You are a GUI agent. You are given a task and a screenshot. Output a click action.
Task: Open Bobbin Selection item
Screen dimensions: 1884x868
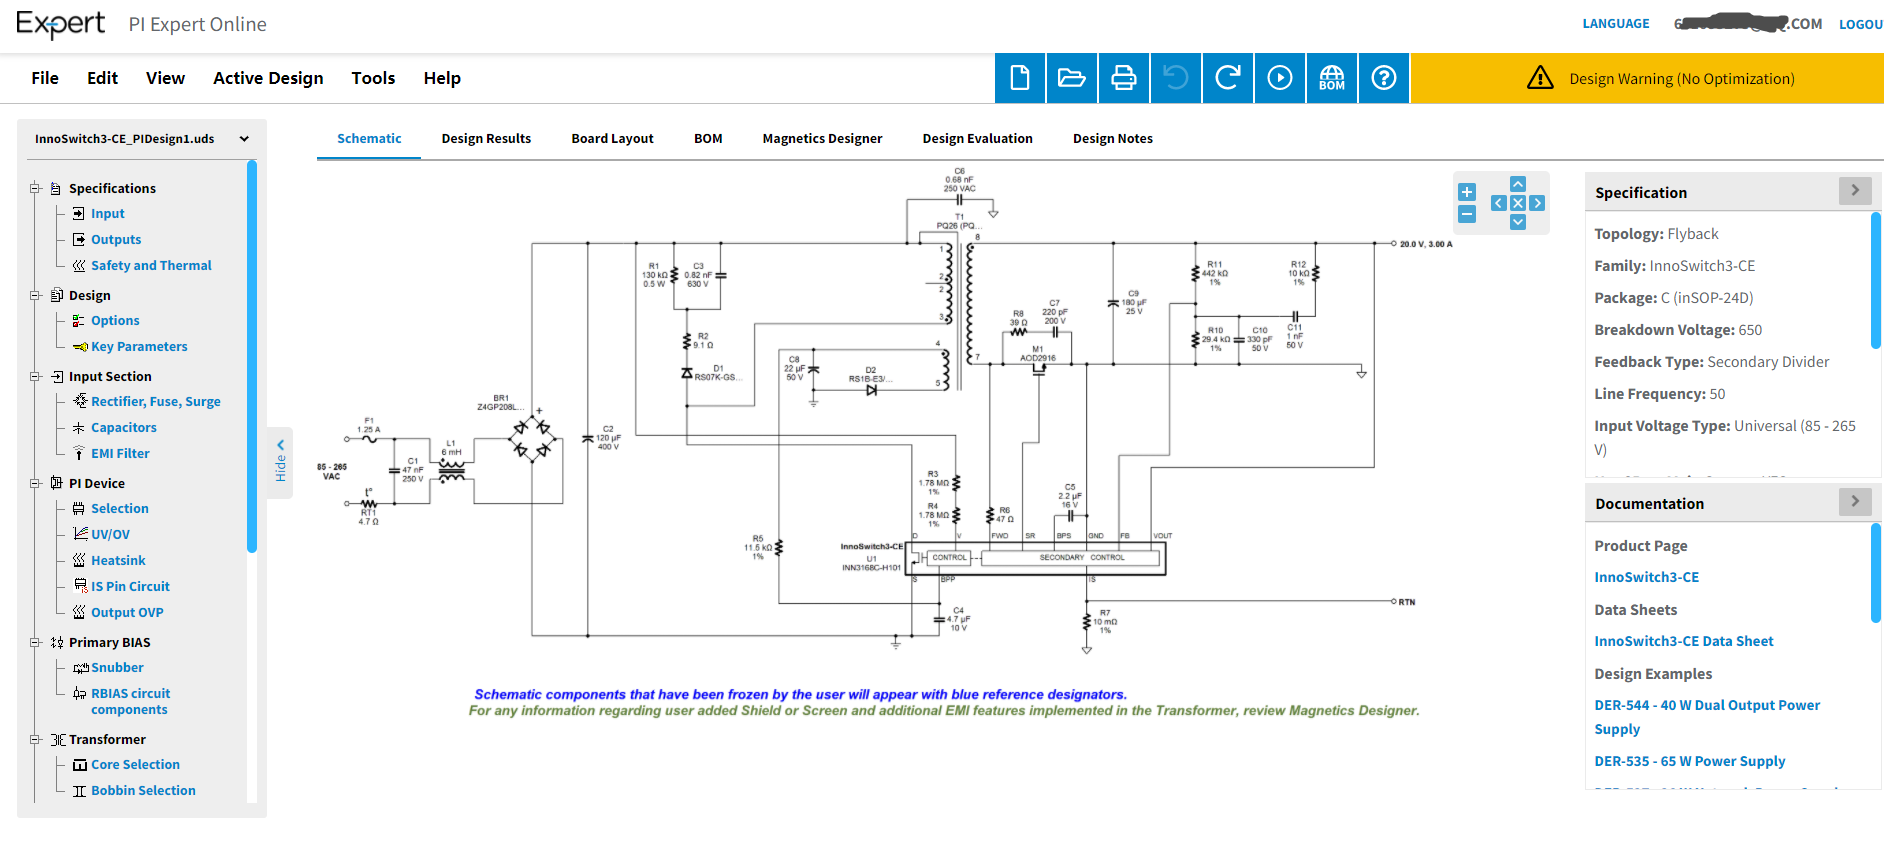143,791
